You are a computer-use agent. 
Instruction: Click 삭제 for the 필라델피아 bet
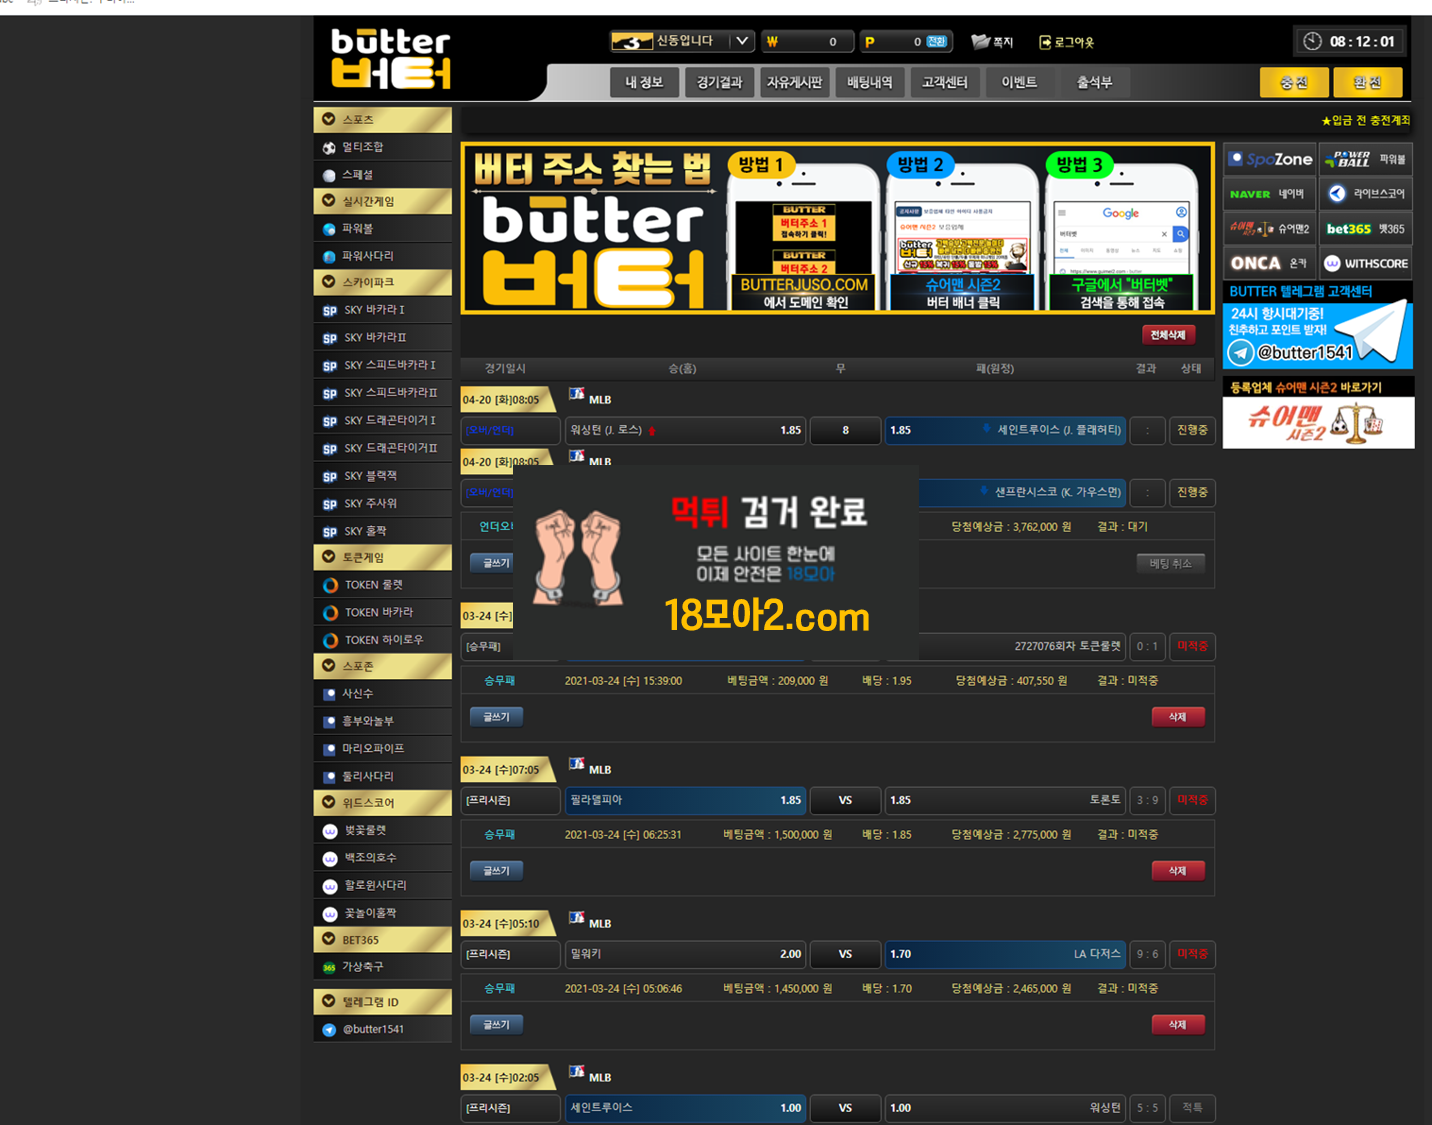coord(1178,871)
